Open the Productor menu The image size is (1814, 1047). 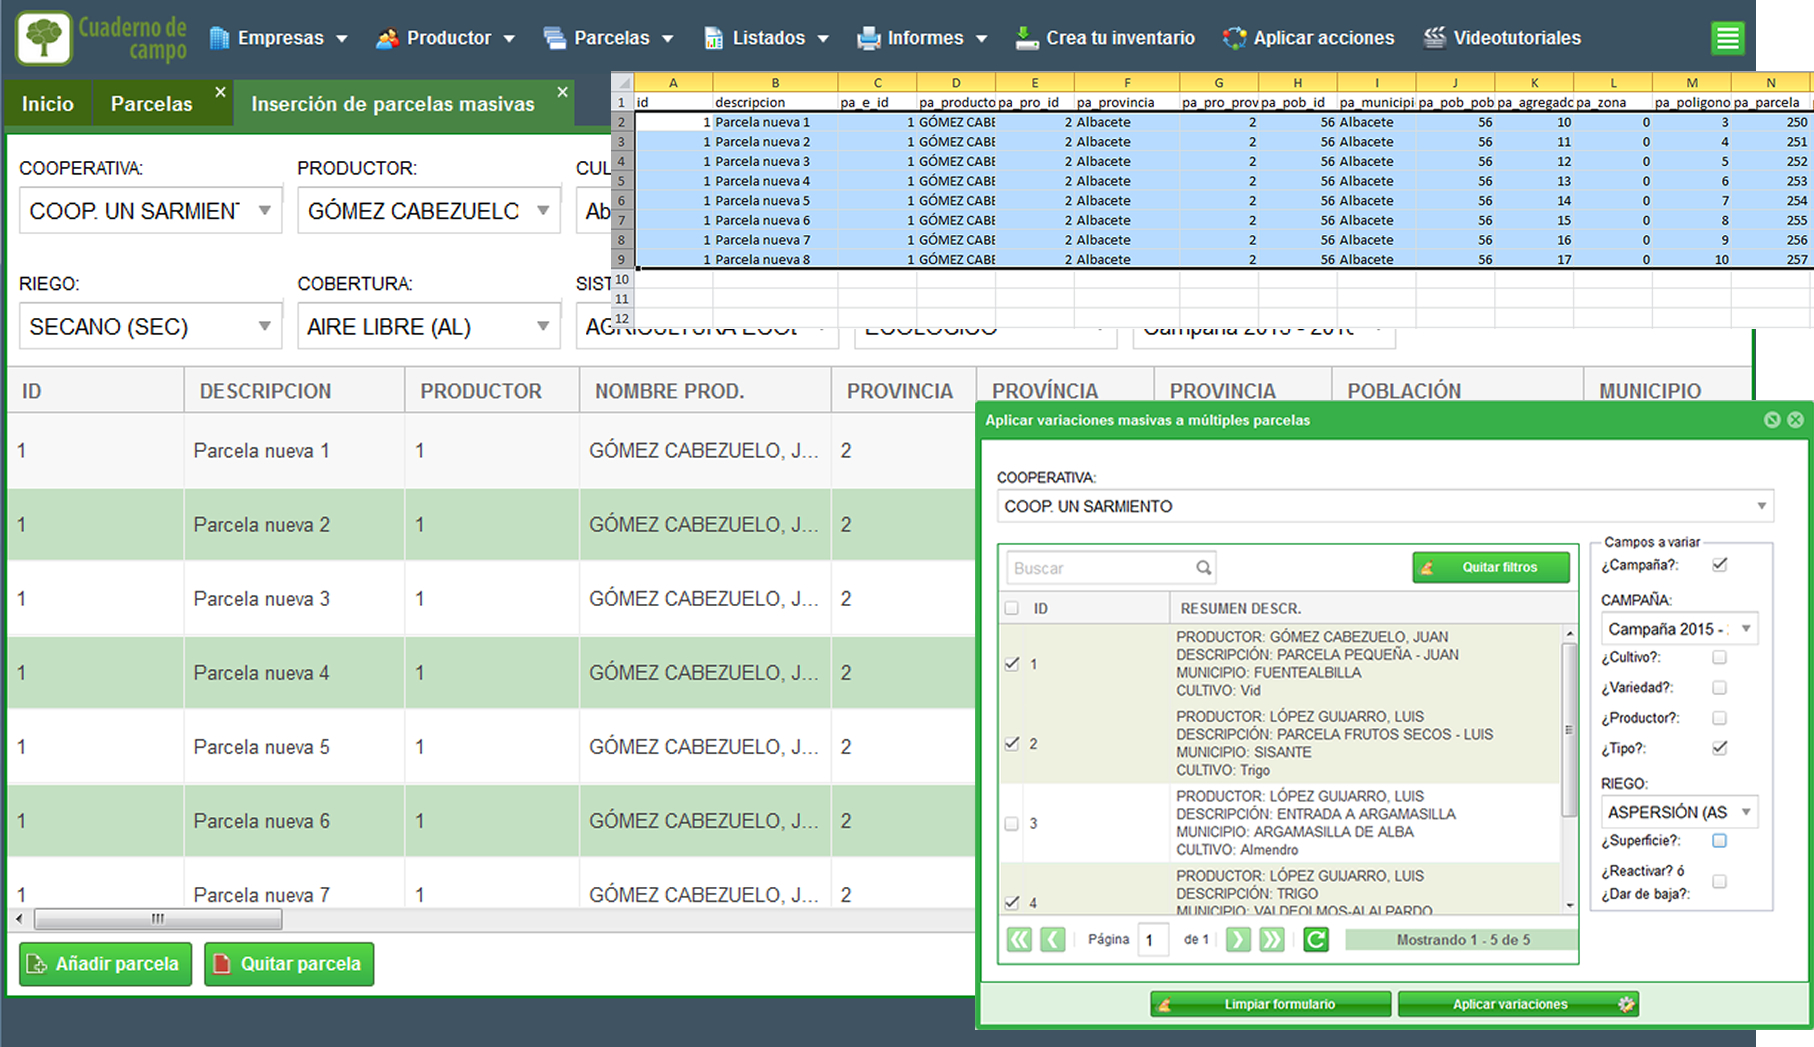[x=446, y=38]
